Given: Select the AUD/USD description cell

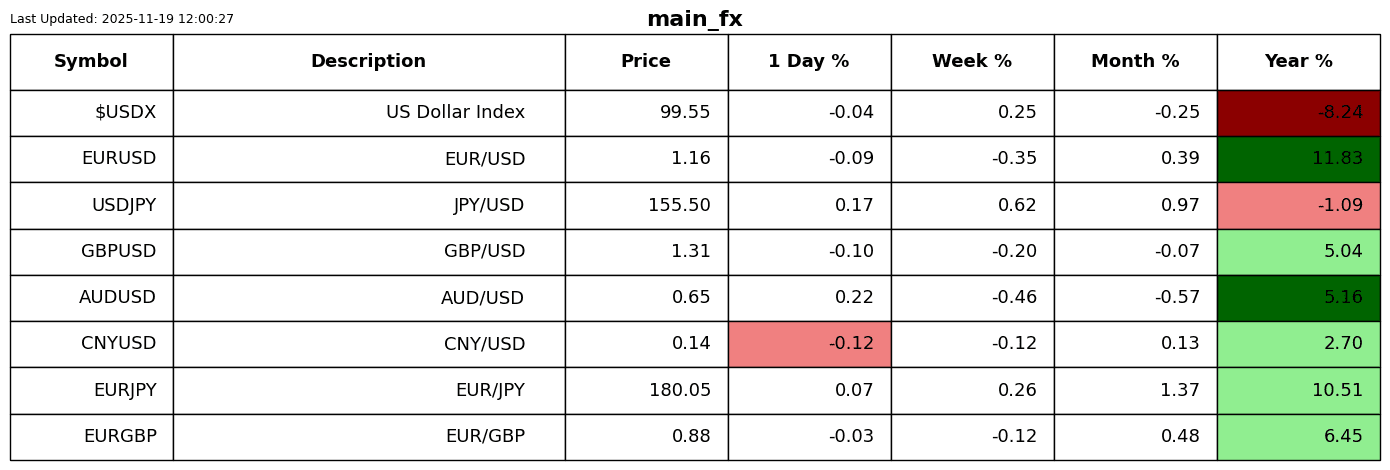Looking at the screenshot, I should [x=482, y=298].
